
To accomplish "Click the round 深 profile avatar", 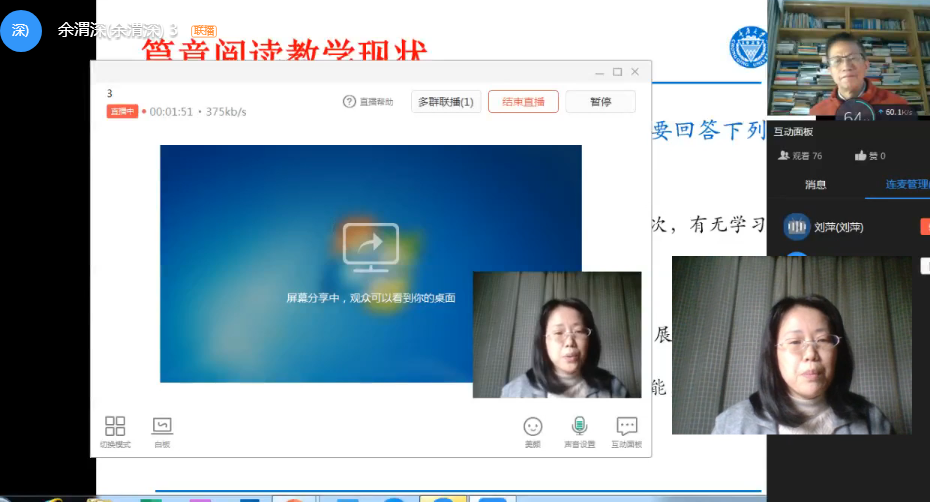I will pos(21,30).
